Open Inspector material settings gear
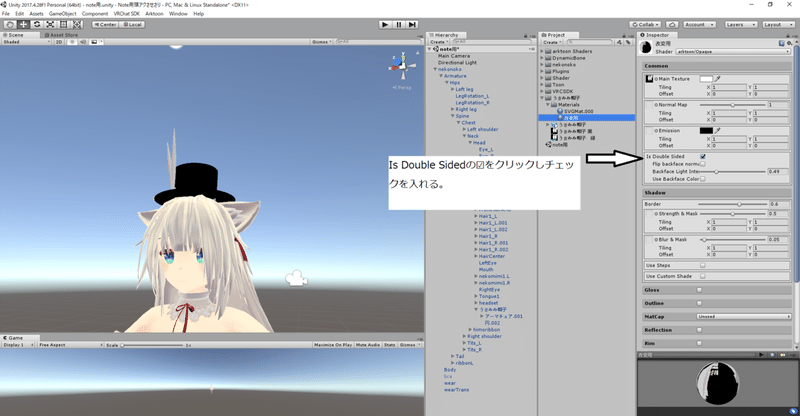 (x=789, y=44)
